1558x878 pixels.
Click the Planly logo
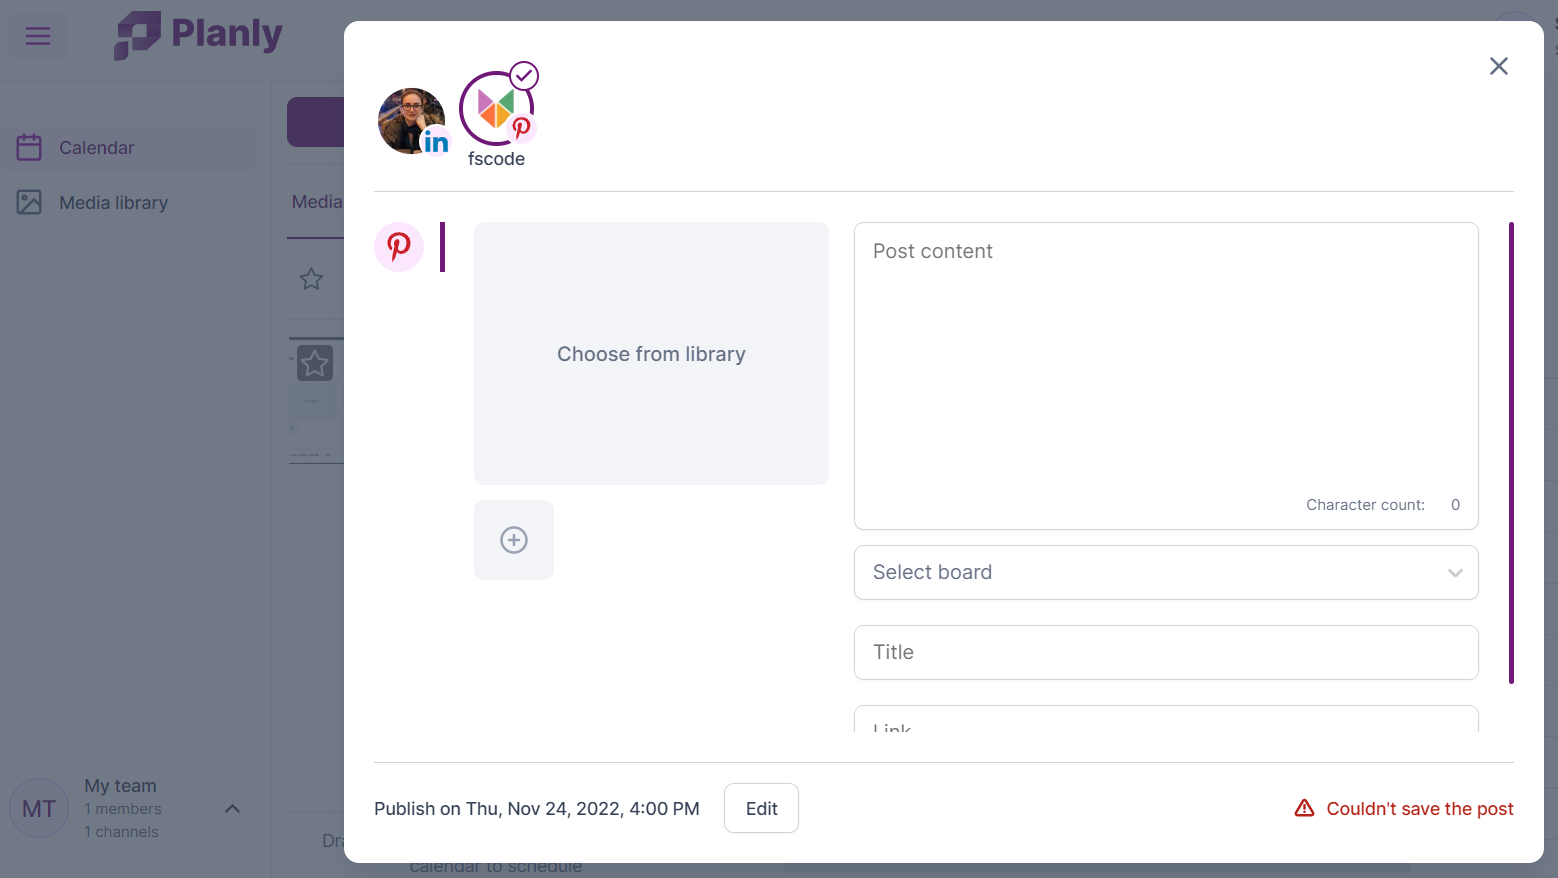point(198,35)
